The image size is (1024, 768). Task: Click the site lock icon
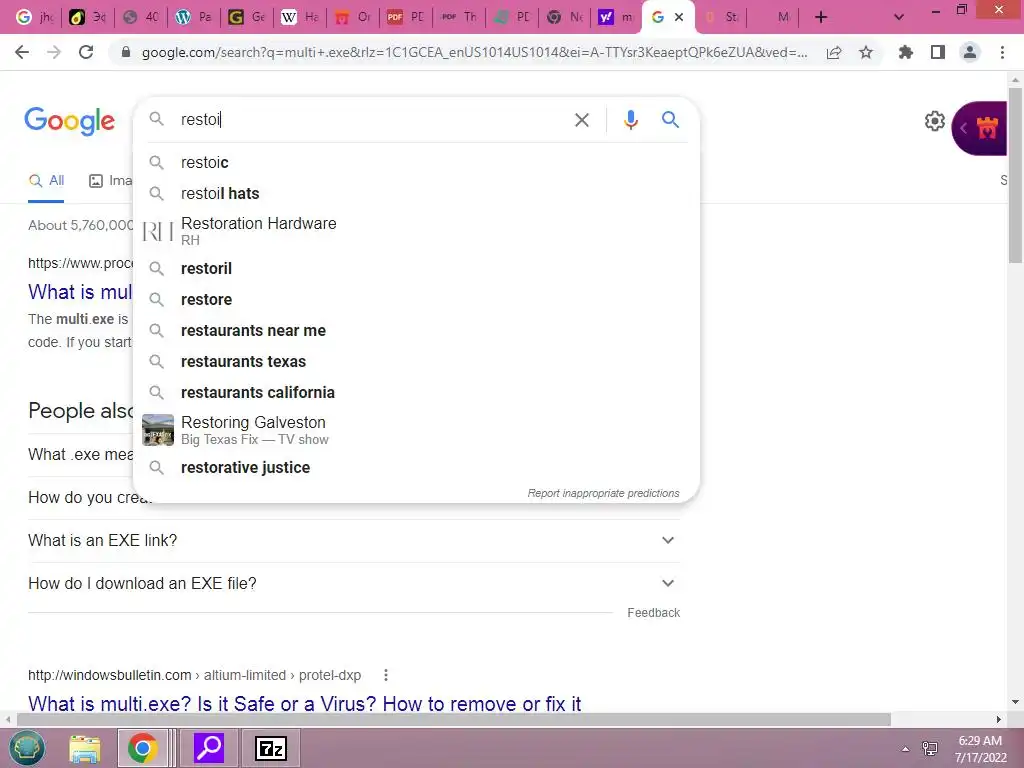[126, 52]
